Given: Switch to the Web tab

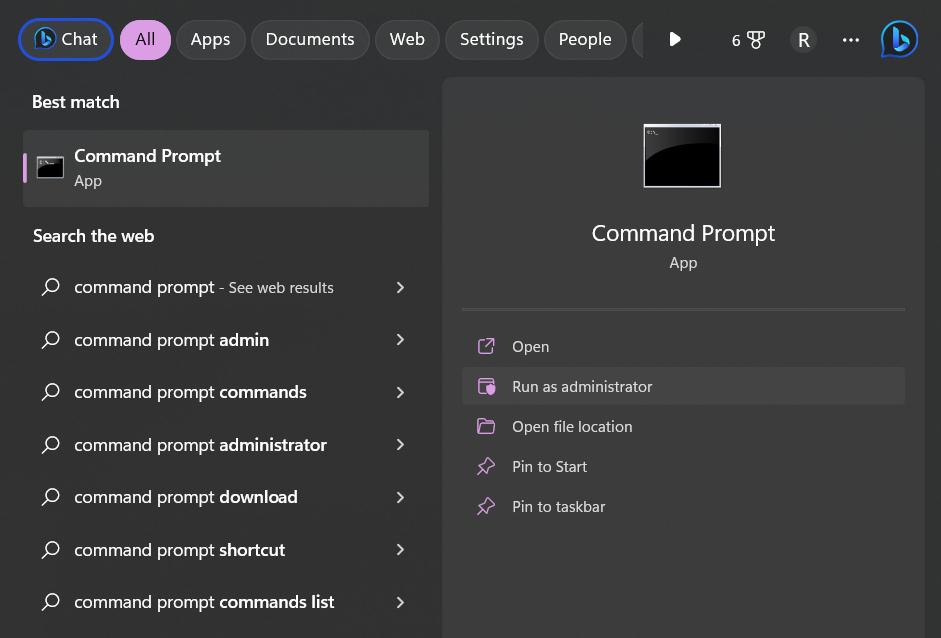Looking at the screenshot, I should click(407, 40).
